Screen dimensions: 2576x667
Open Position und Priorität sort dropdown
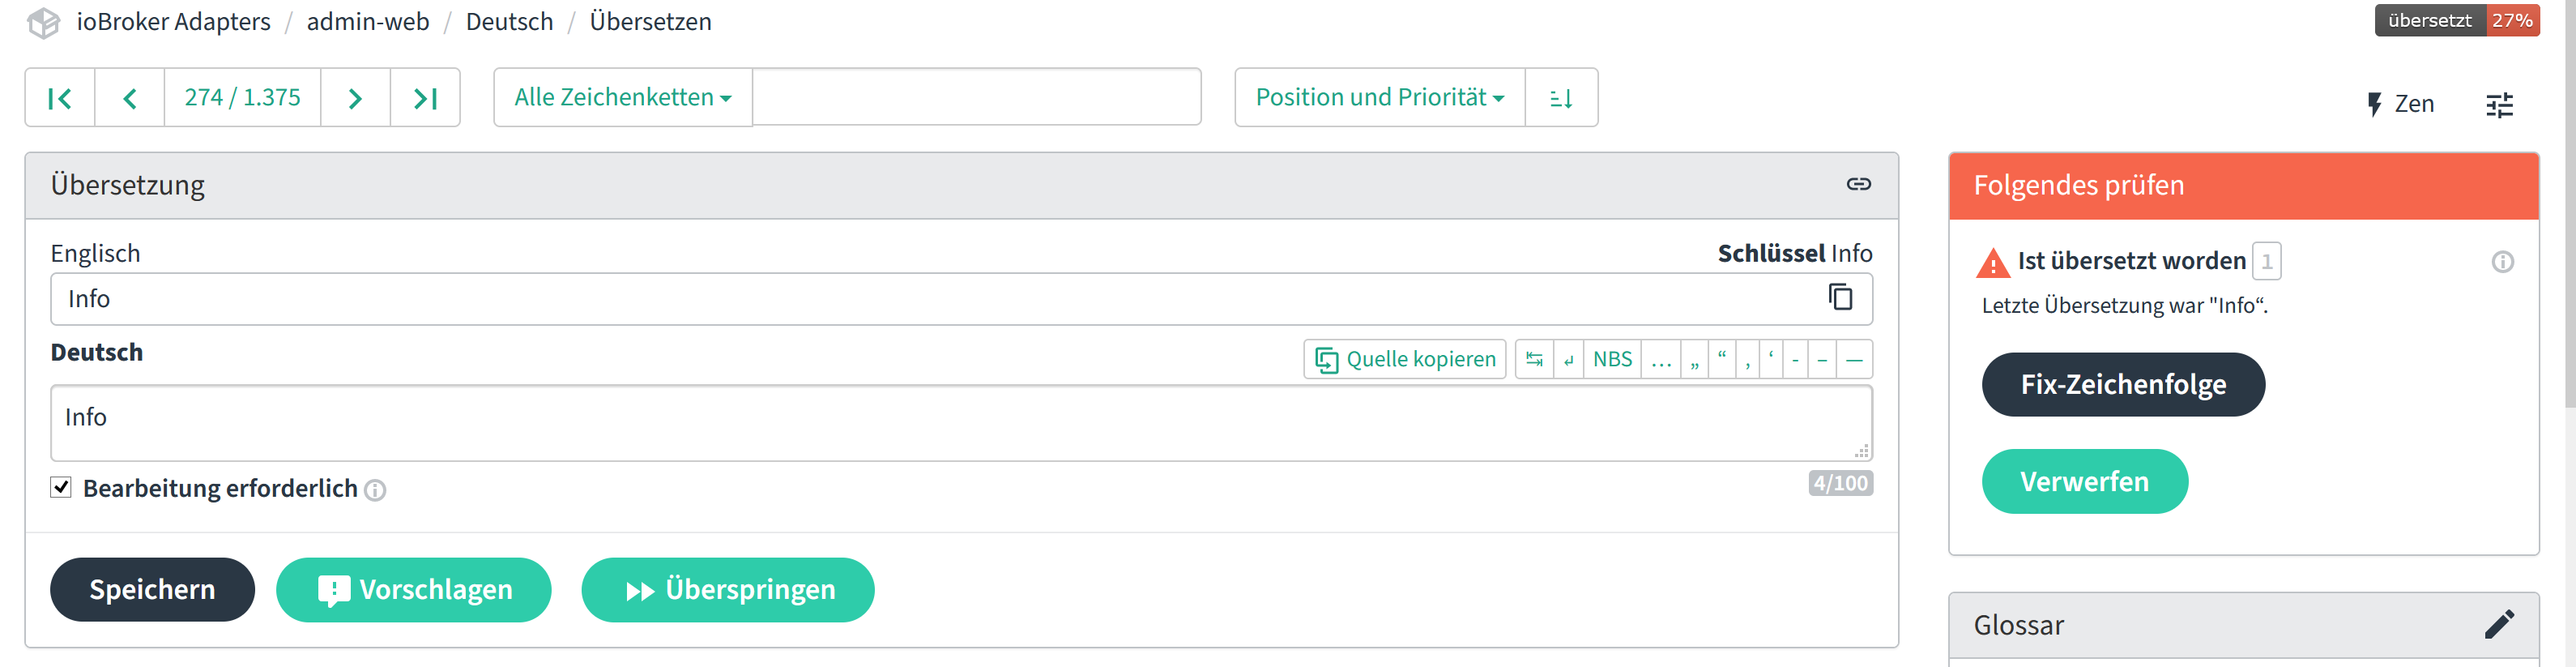point(1379,98)
